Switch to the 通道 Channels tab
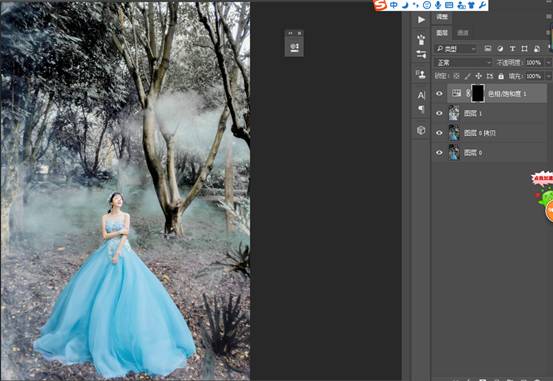Screen dimensions: 553x381 463,33
